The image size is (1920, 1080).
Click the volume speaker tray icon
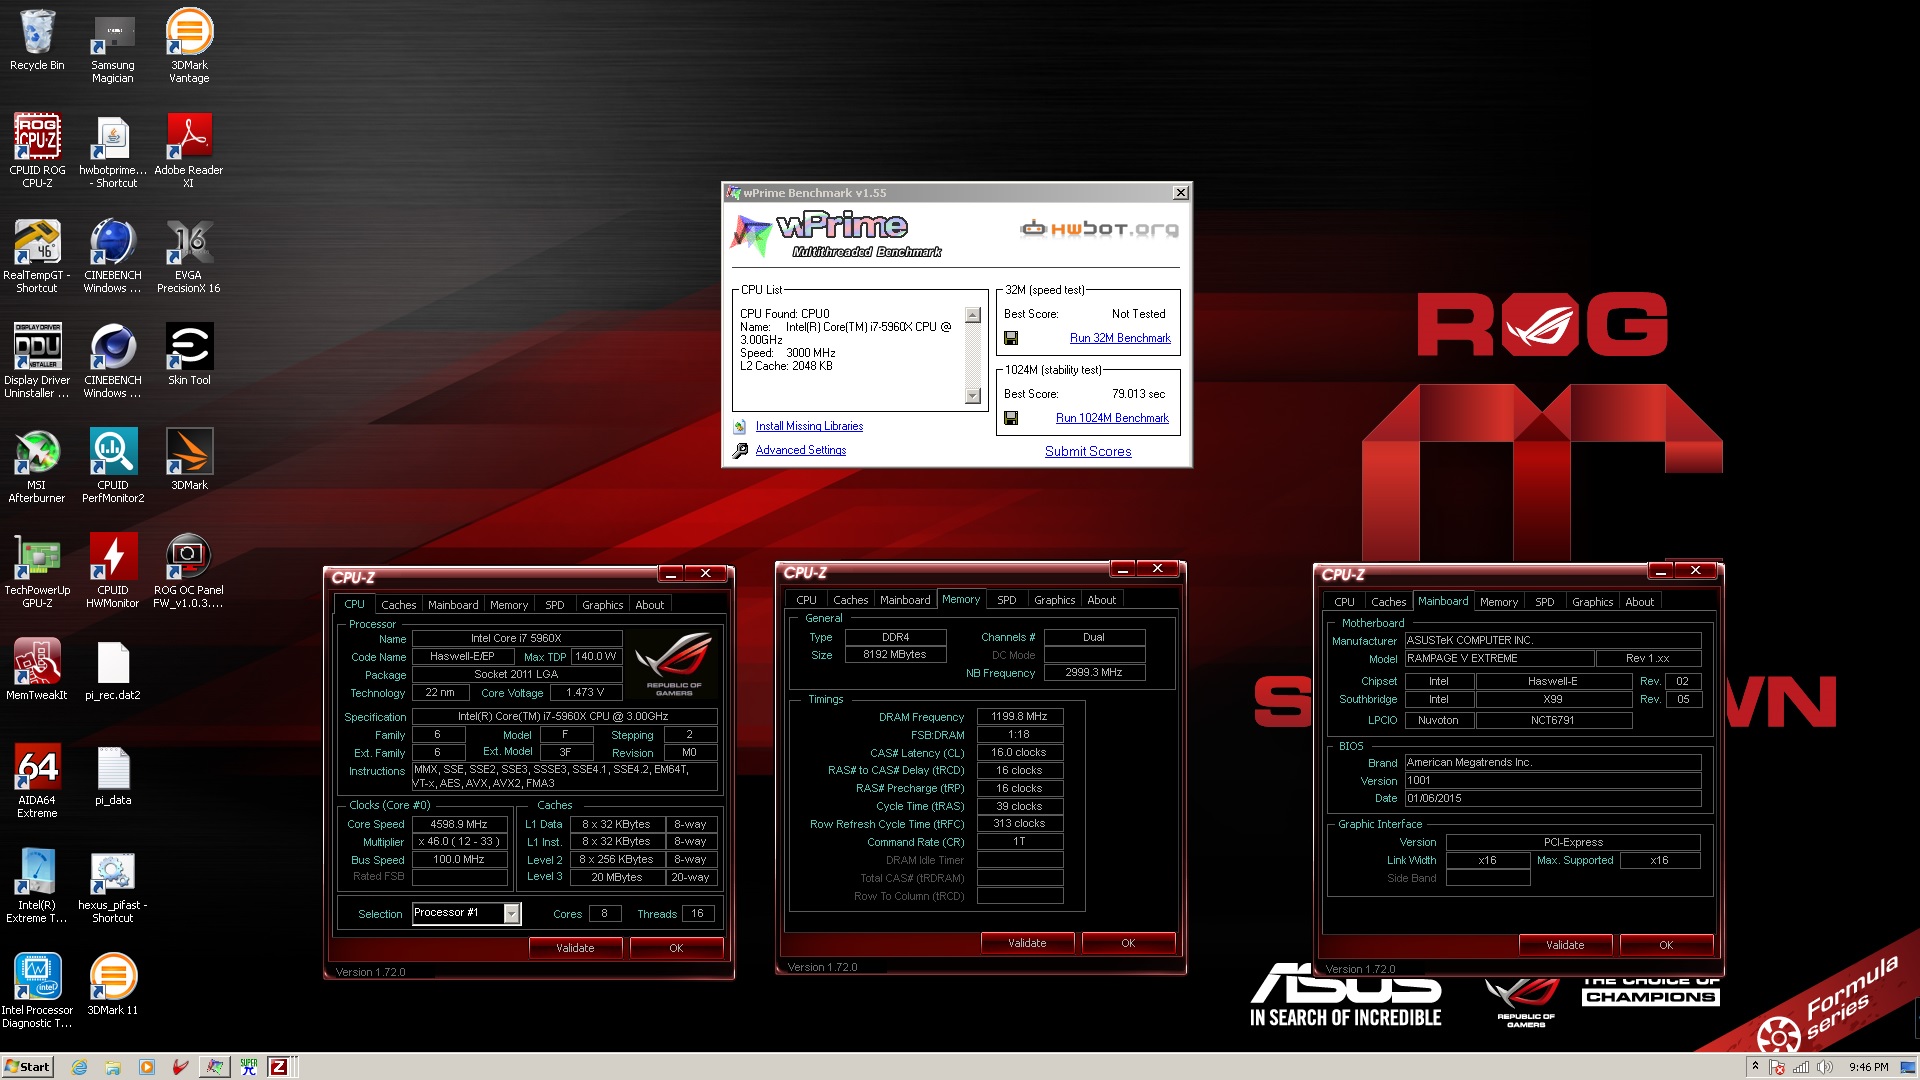click(x=1825, y=1067)
